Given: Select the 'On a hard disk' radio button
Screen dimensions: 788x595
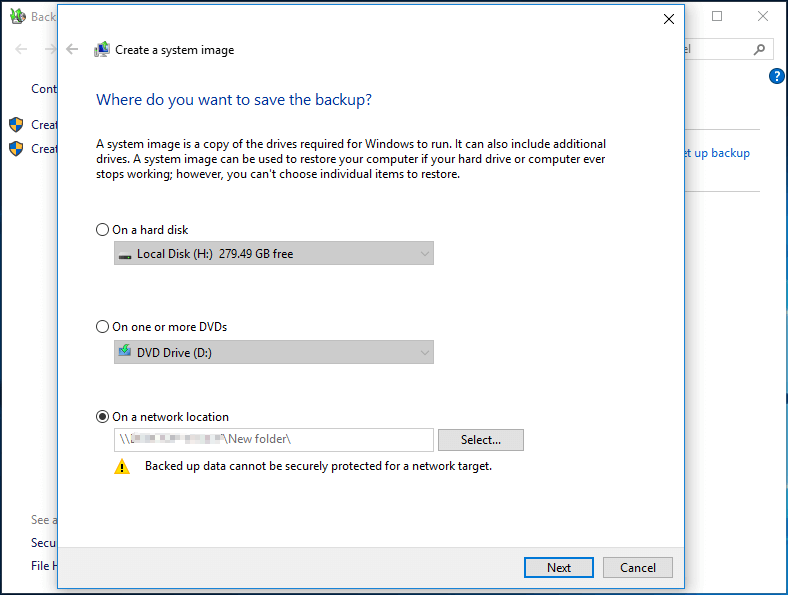Looking at the screenshot, I should pos(103,230).
